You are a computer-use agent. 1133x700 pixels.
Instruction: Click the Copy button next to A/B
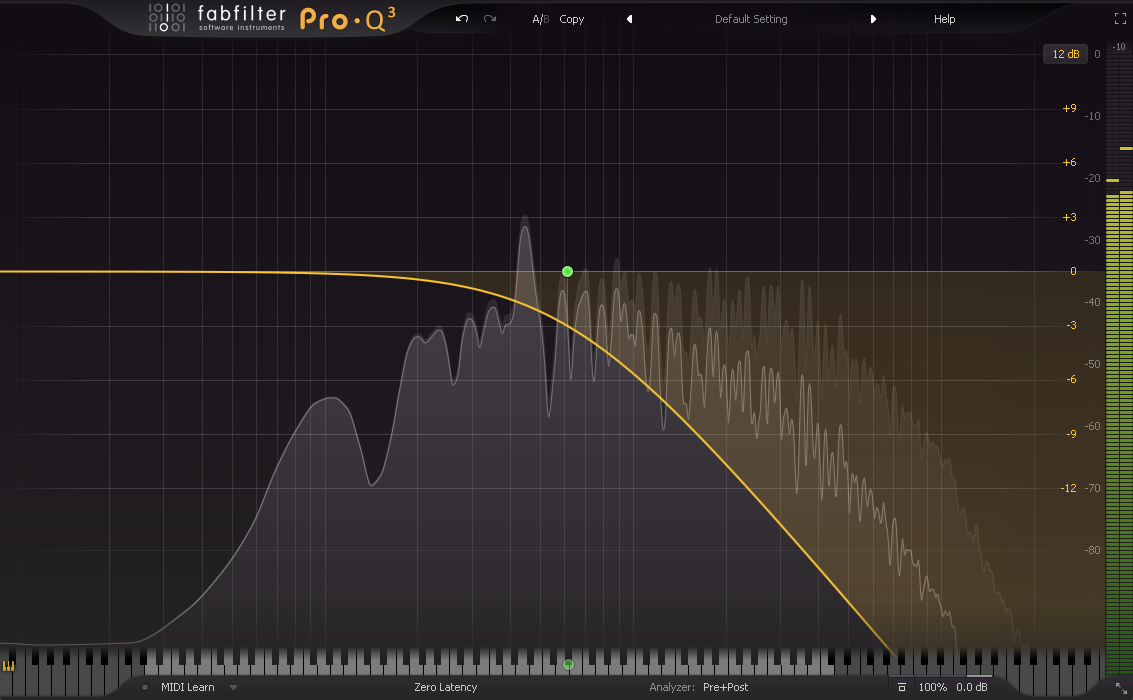point(572,20)
